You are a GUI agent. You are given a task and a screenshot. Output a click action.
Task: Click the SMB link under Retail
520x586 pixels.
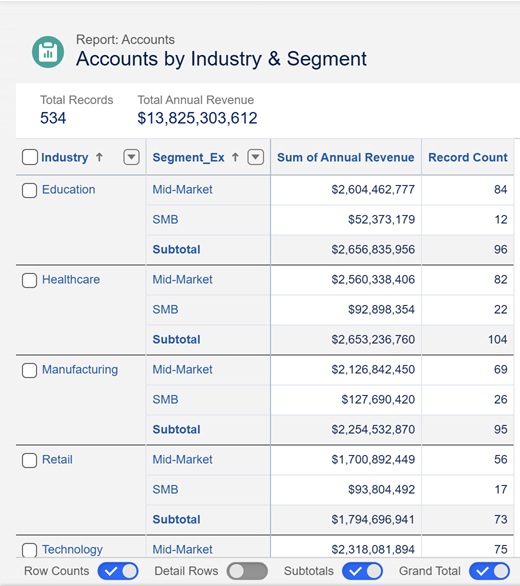pyautogui.click(x=165, y=490)
